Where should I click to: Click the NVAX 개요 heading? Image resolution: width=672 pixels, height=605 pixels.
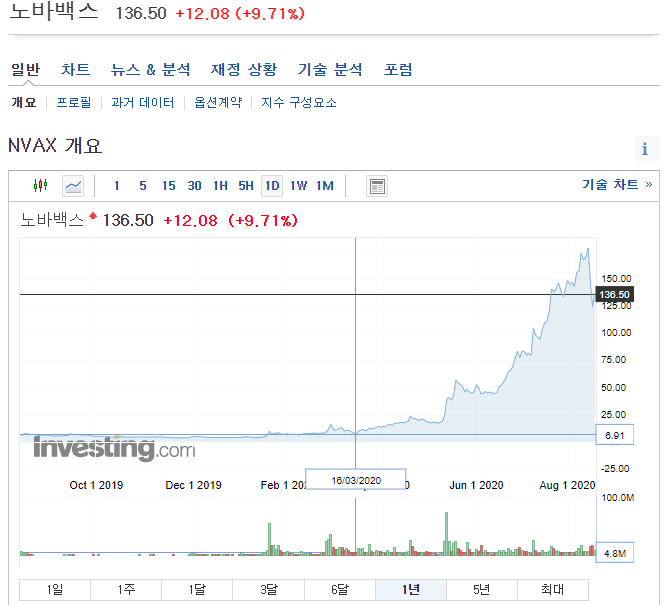tap(55, 146)
